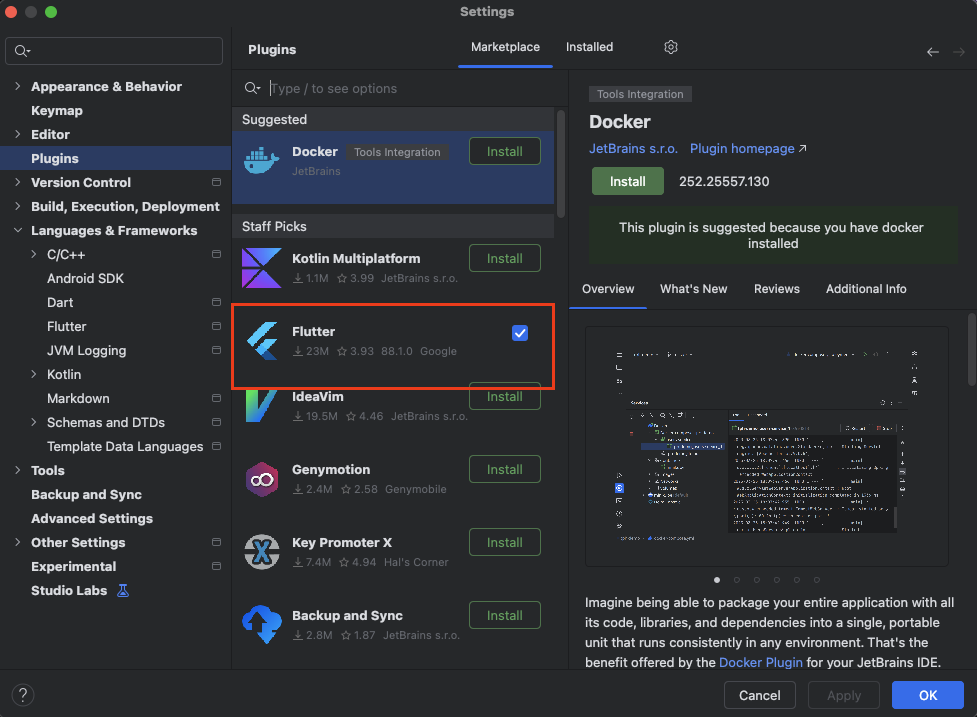Open the What's New tab
The height and width of the screenshot is (717, 977).
pyautogui.click(x=693, y=289)
